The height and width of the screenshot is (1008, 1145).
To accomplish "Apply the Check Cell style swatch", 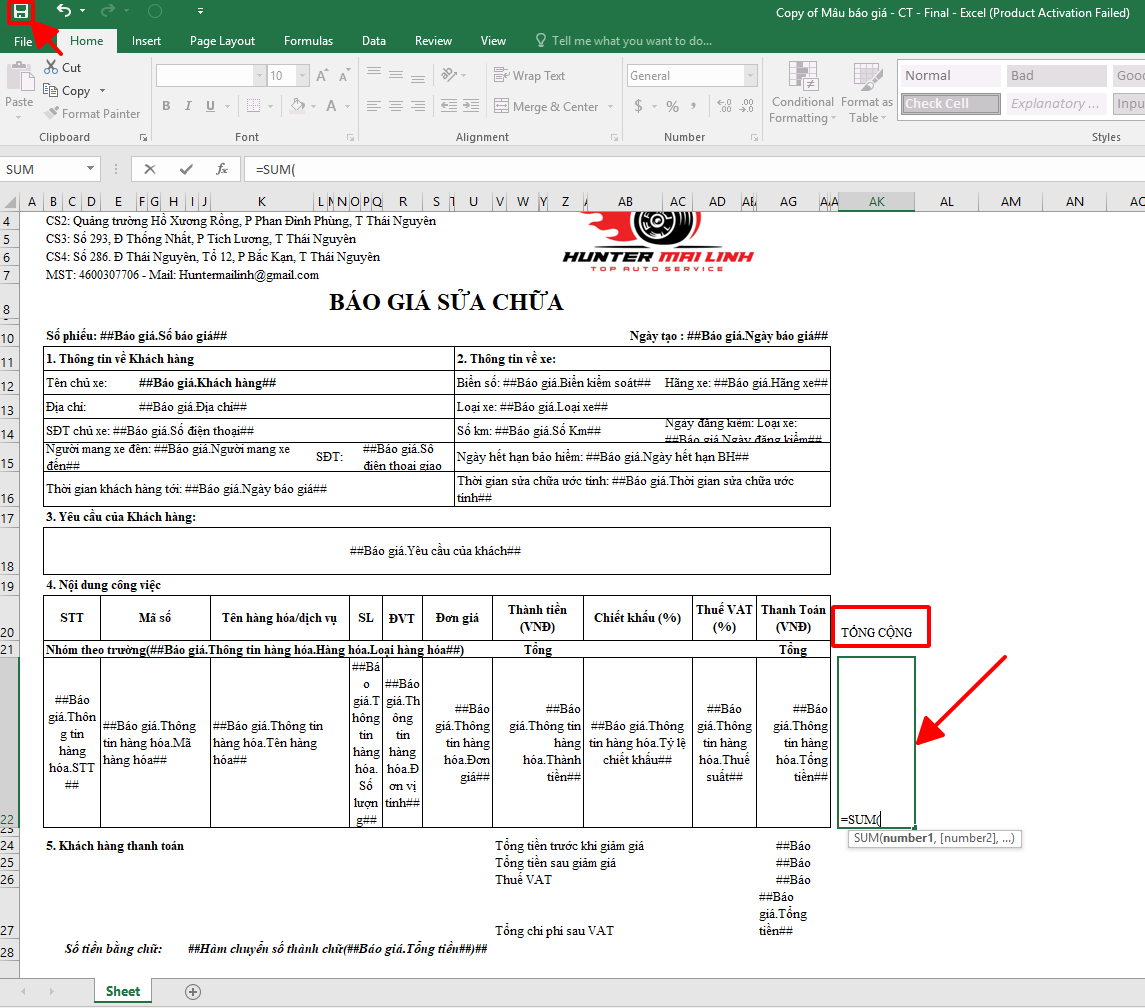I will point(950,104).
